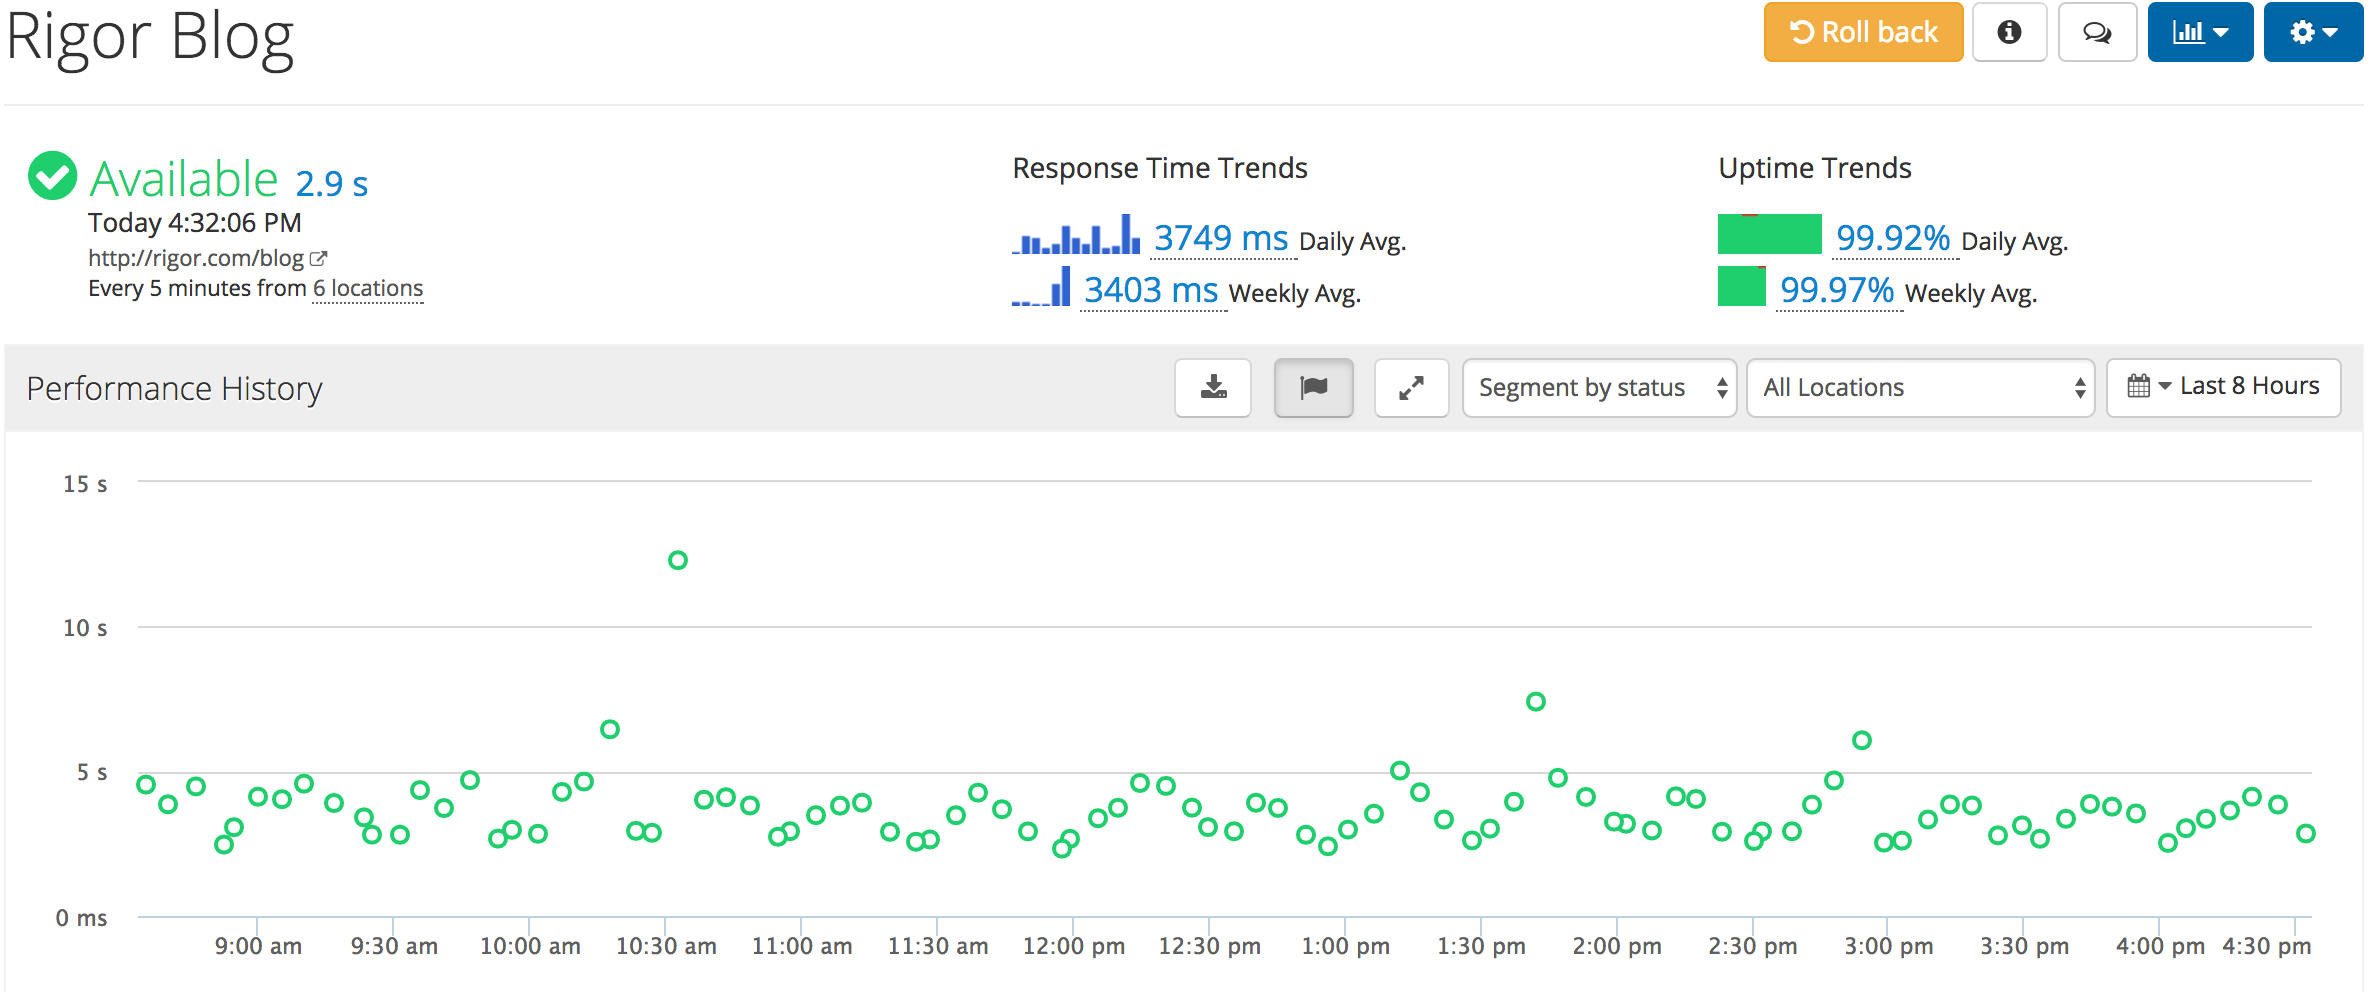Download performance history data

1213,387
